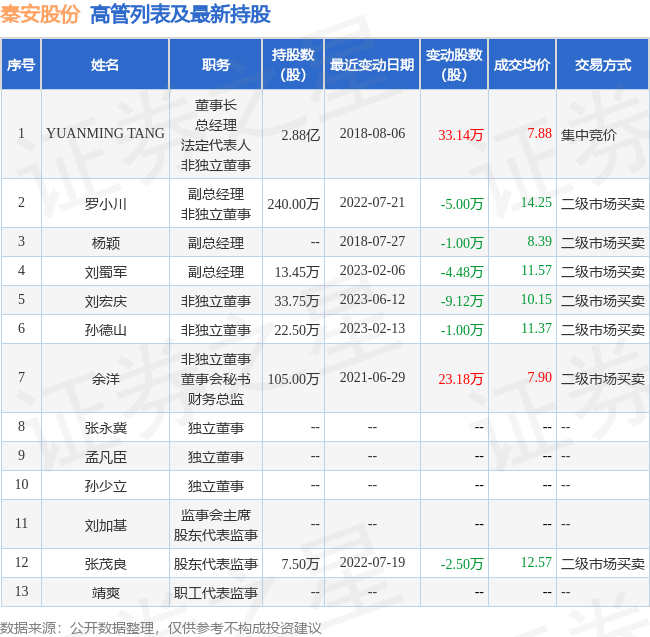Viewport: 650px width, 637px height.
Task: Click the name 张永冀
Action: [105, 428]
